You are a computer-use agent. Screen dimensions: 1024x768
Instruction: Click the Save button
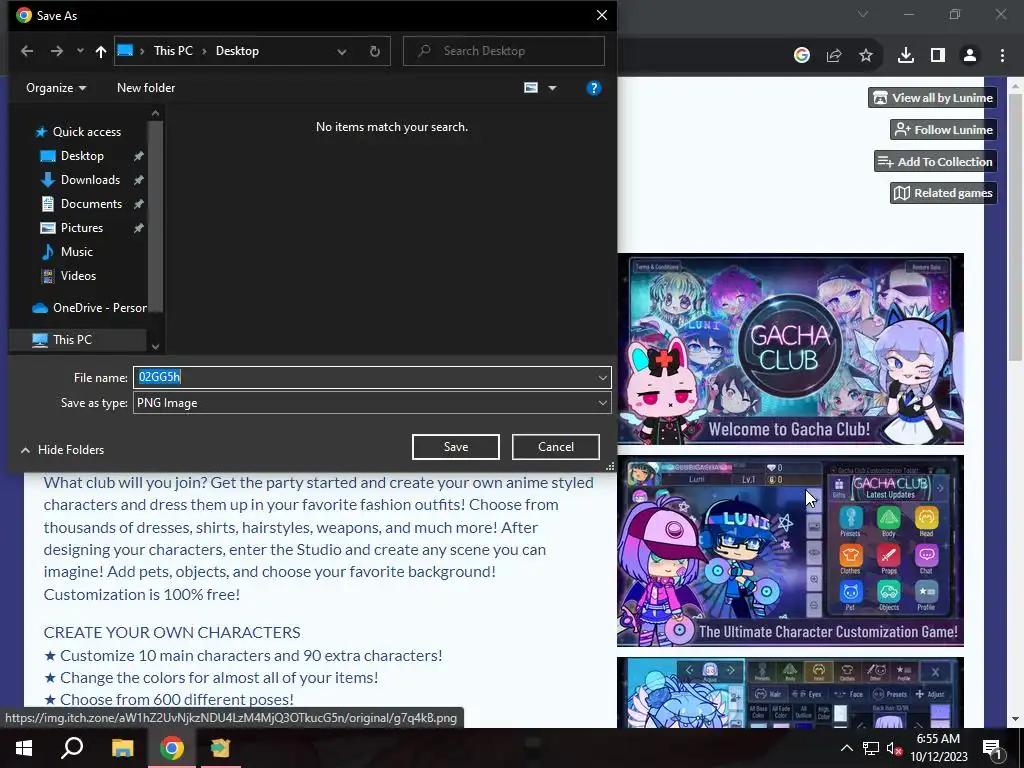456,447
